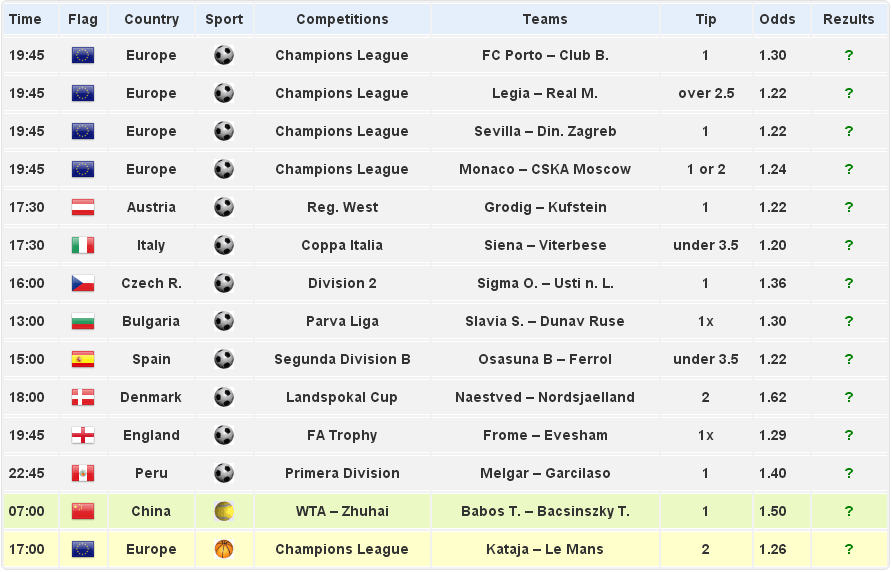Click the China flag icon

pos(83,512)
